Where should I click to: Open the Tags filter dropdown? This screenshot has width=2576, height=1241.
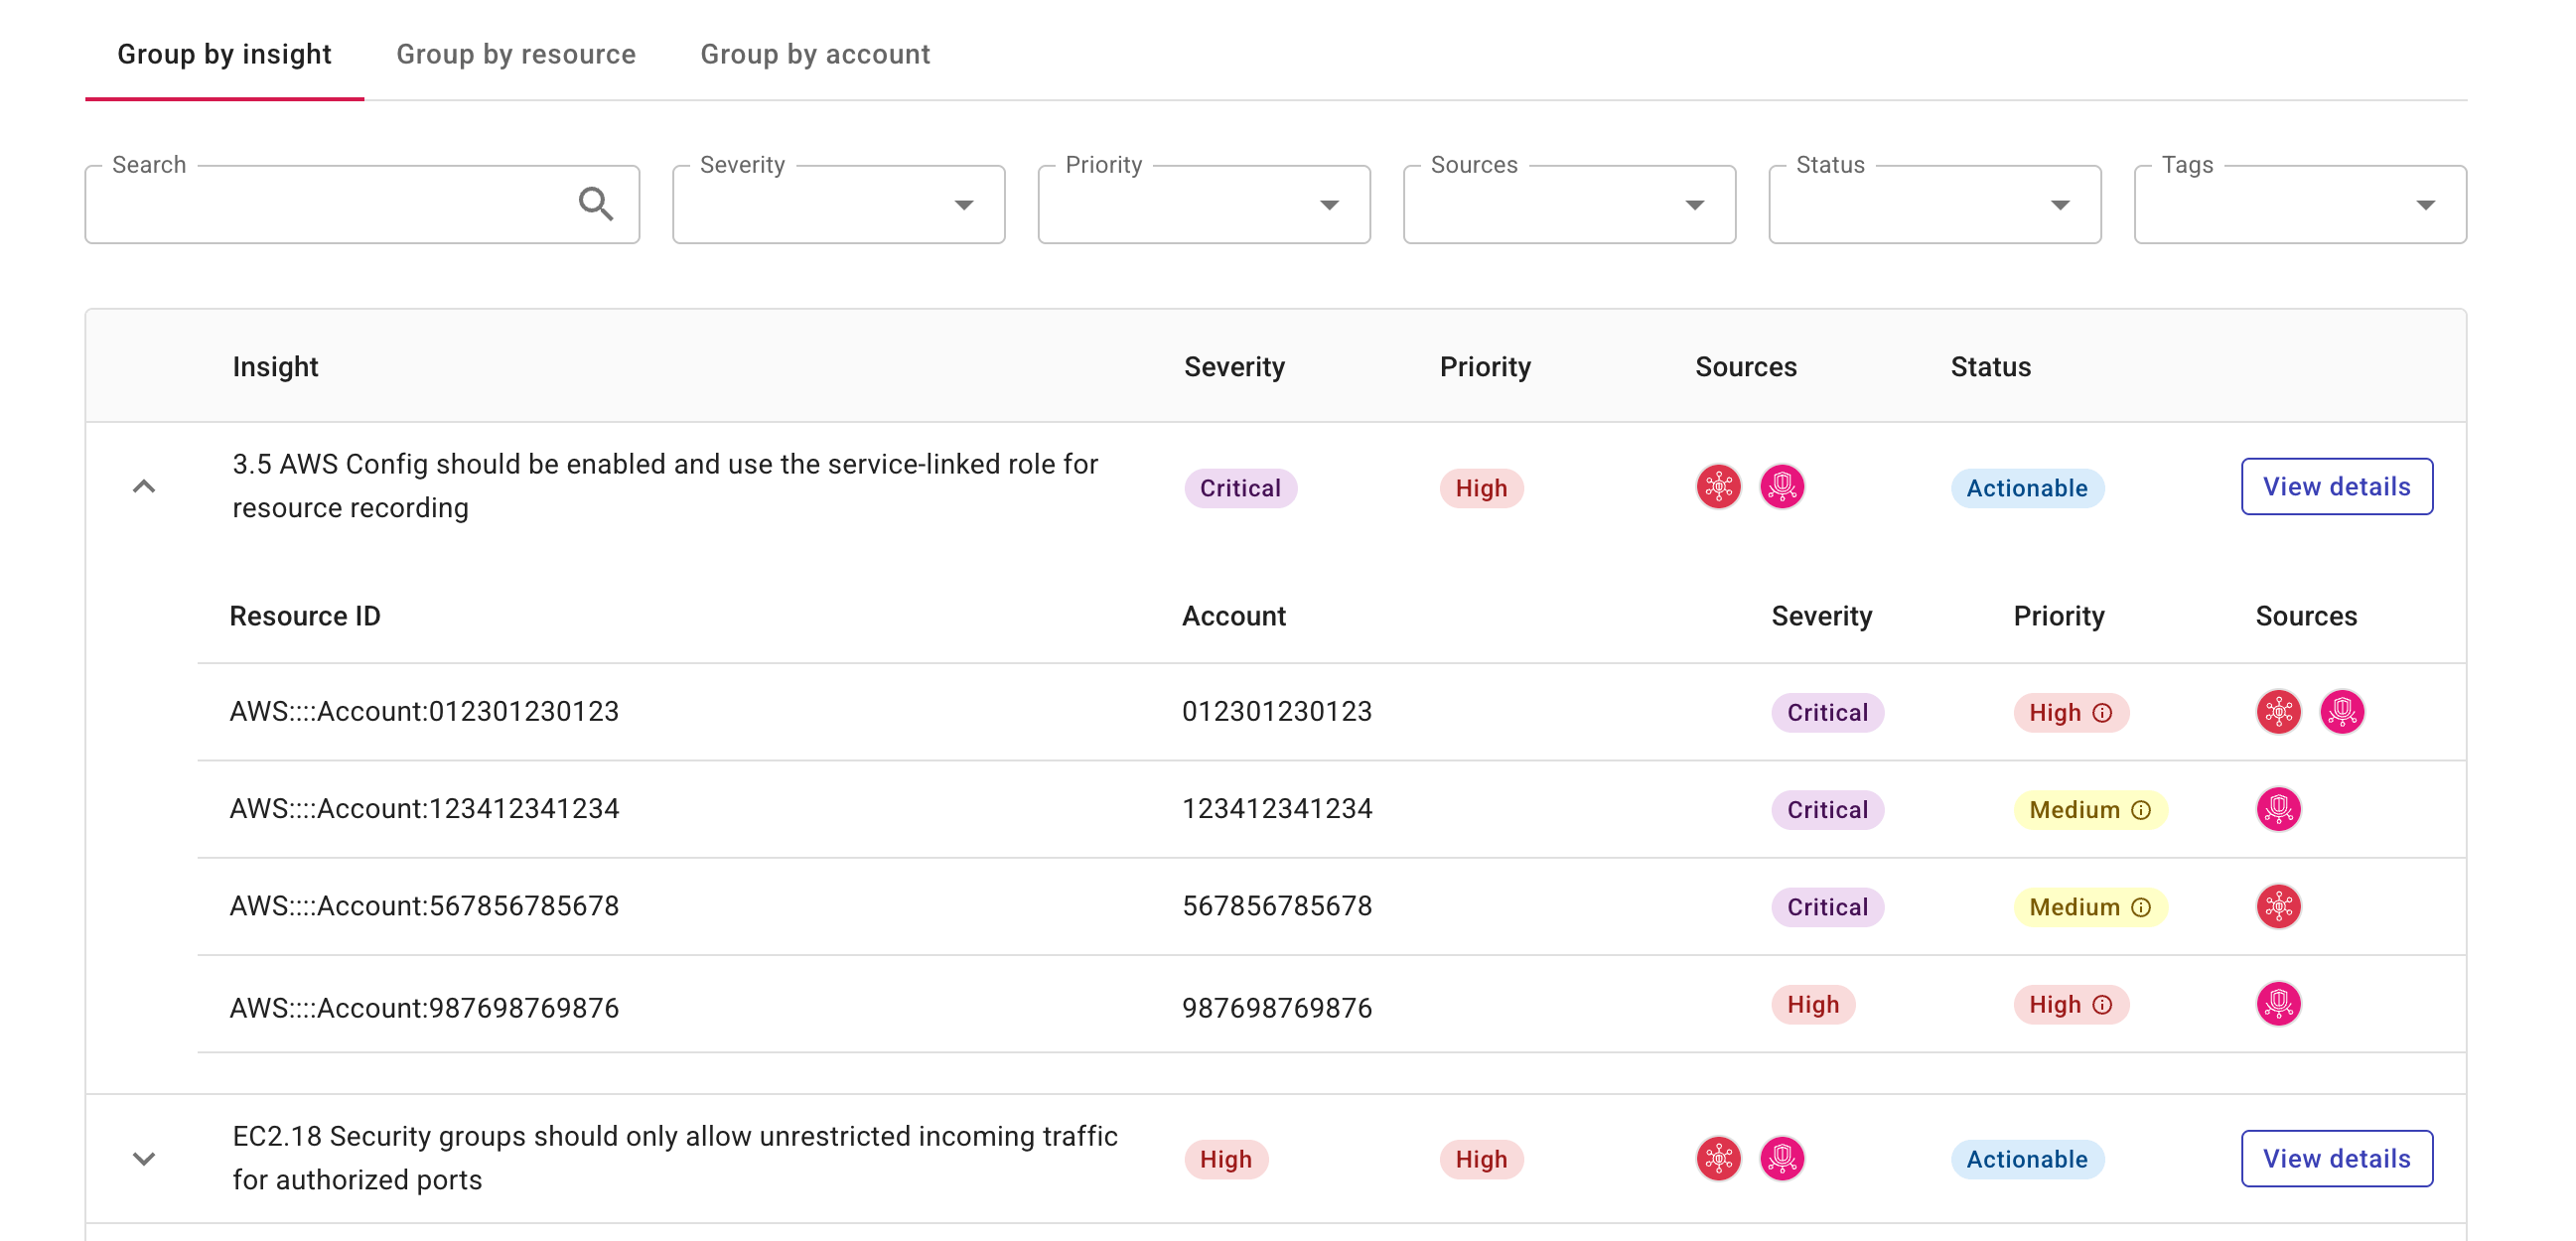(x=2427, y=204)
